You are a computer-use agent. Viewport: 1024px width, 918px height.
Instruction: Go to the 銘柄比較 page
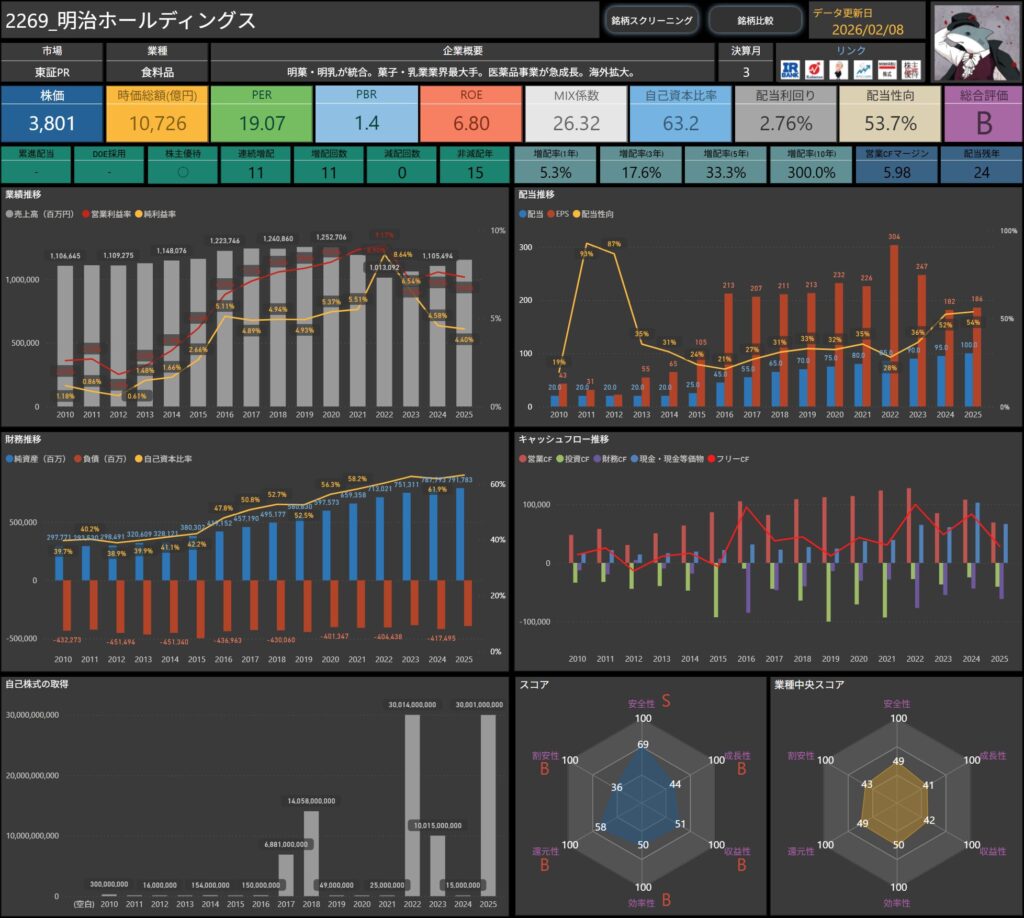point(755,20)
